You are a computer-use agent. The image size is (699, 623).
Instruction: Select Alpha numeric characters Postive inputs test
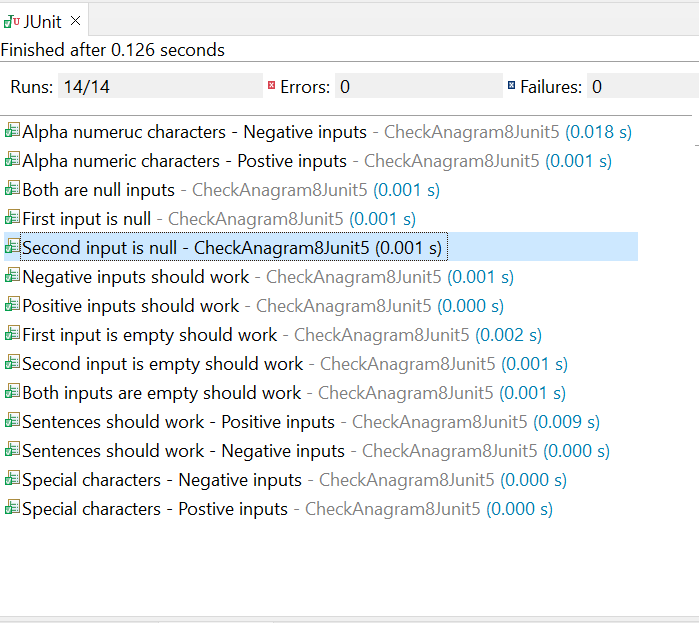click(x=184, y=160)
